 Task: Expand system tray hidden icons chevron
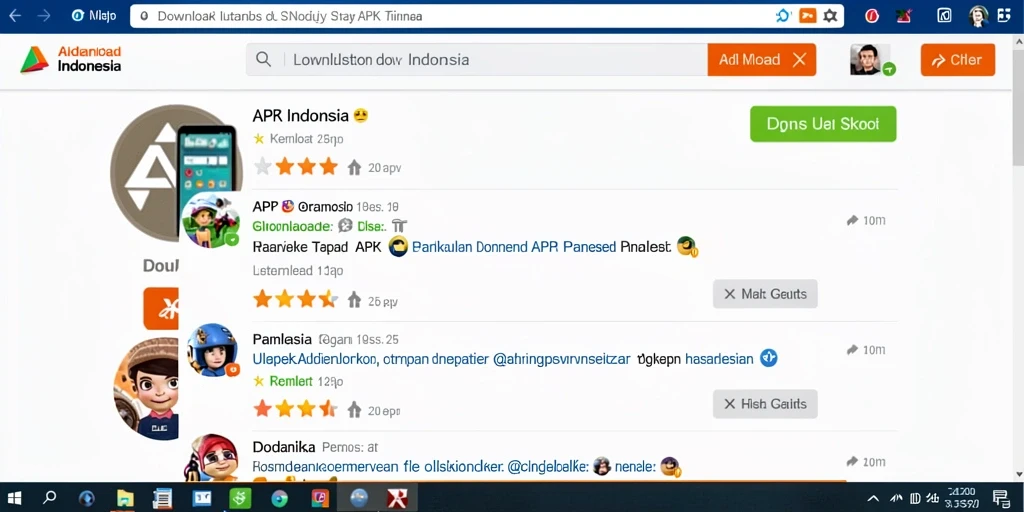(x=872, y=498)
